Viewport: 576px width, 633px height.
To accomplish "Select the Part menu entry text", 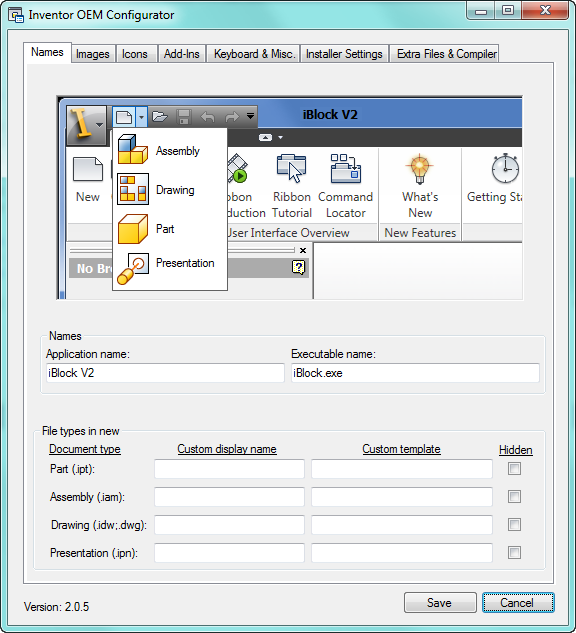I will point(165,229).
